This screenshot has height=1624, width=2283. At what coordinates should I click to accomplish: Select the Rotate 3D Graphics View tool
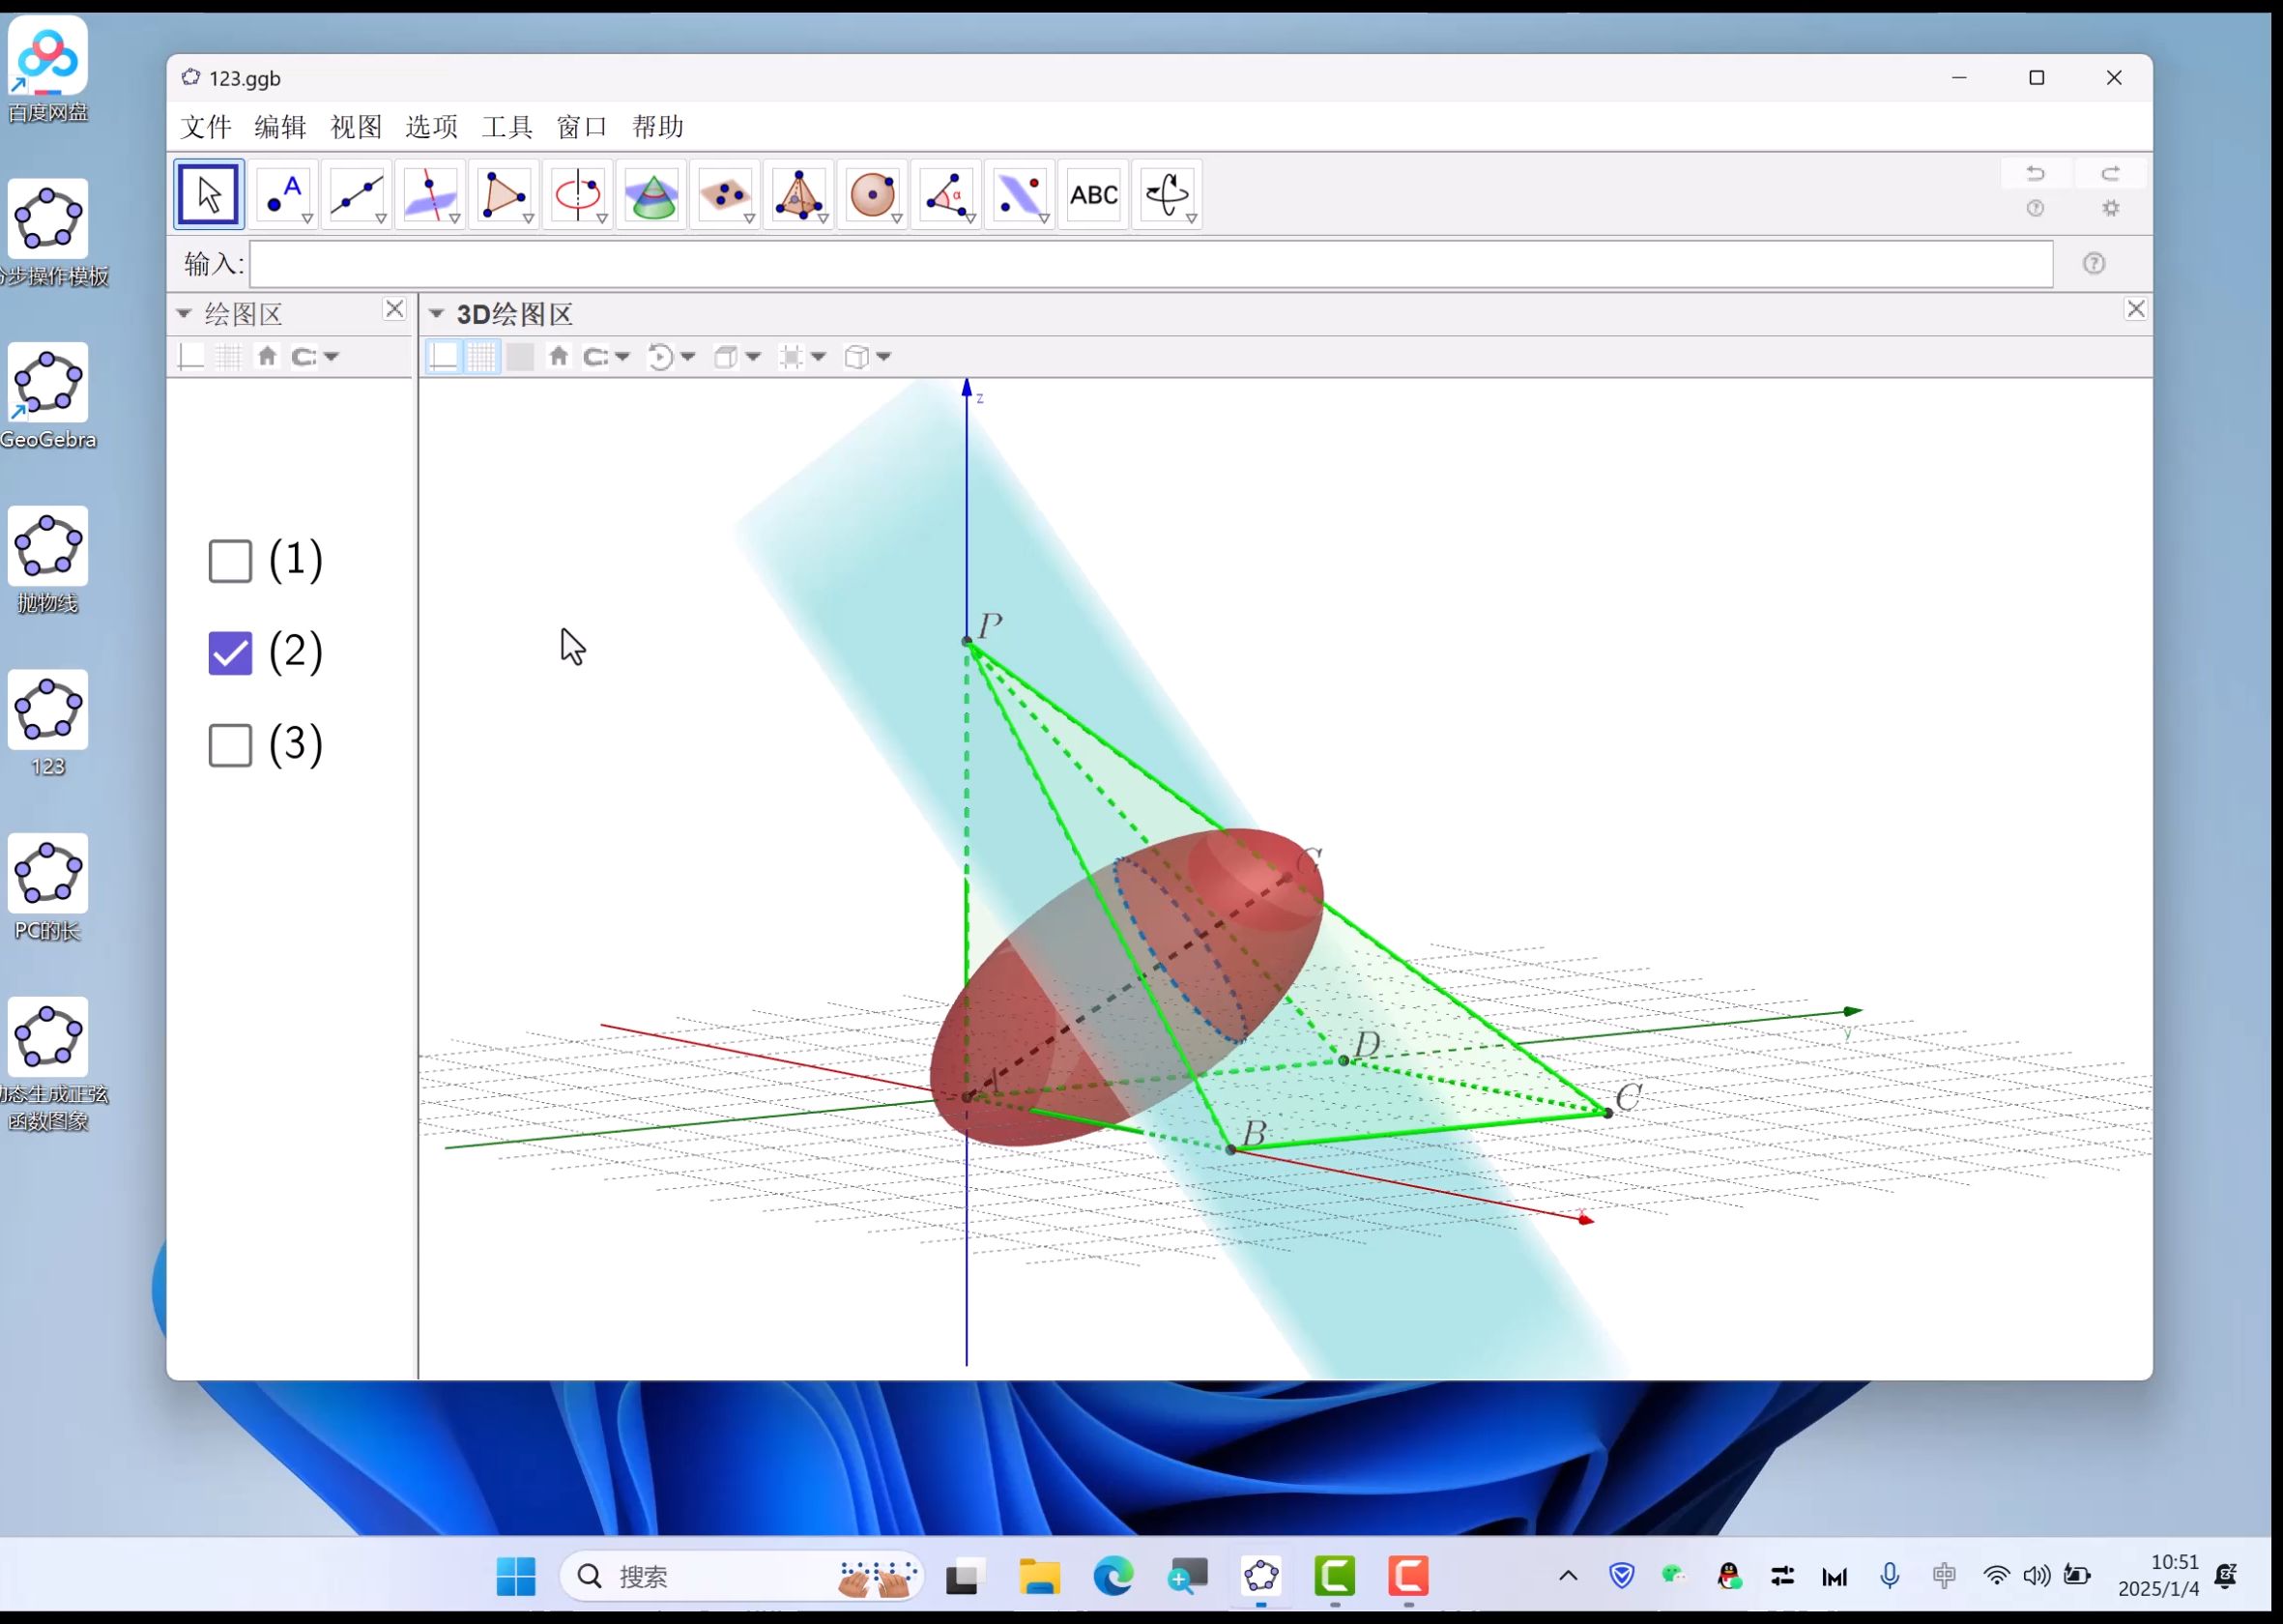point(1166,194)
